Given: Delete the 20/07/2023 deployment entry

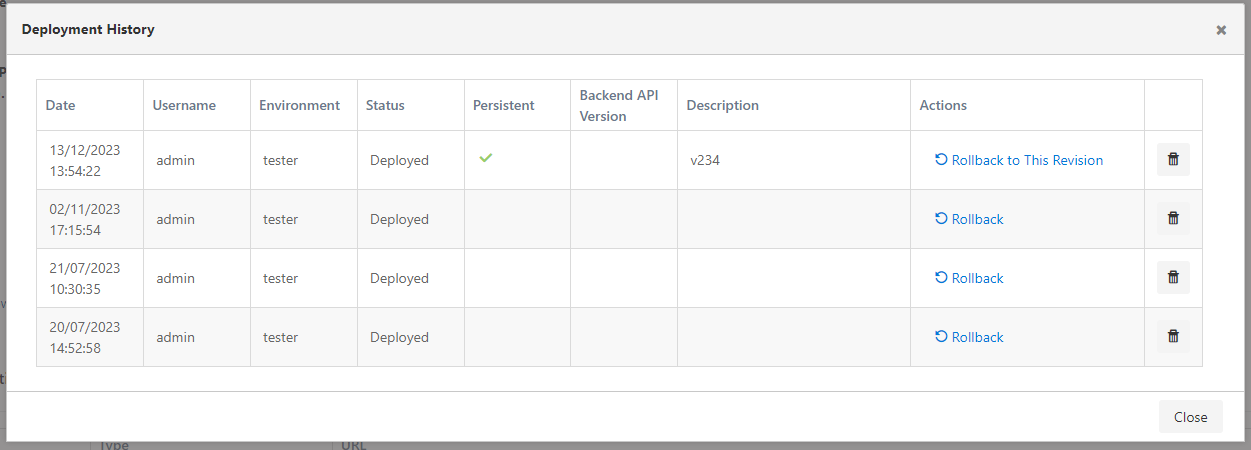Looking at the screenshot, I should 1173,337.
